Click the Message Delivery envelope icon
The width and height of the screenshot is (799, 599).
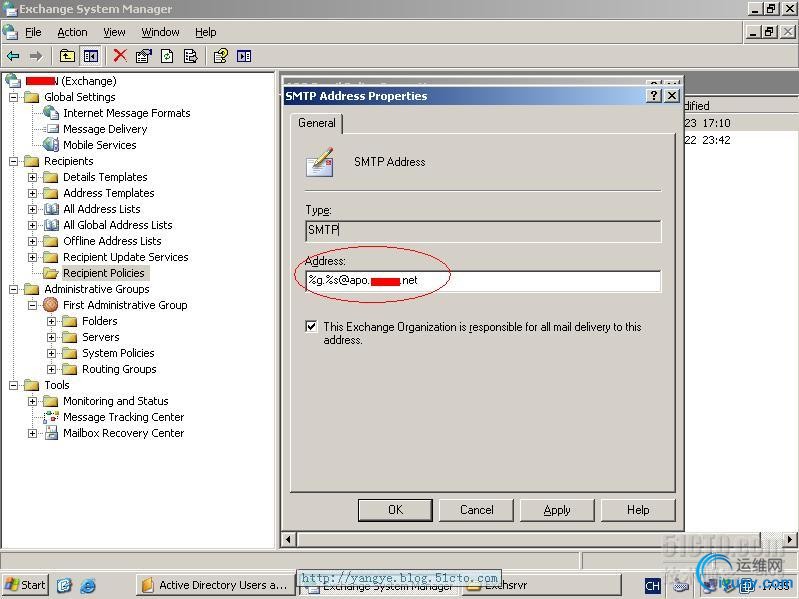tap(52, 129)
